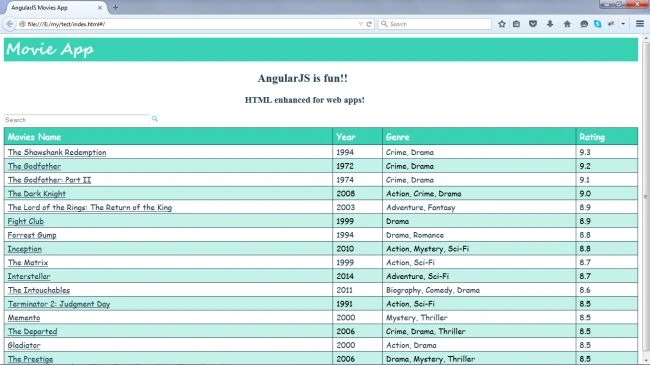Click the magnifier icon beside movie search
The image size is (650, 365).
pos(155,119)
